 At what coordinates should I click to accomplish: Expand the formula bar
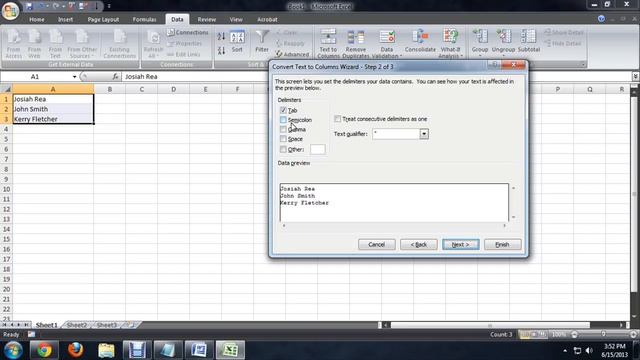click(636, 76)
